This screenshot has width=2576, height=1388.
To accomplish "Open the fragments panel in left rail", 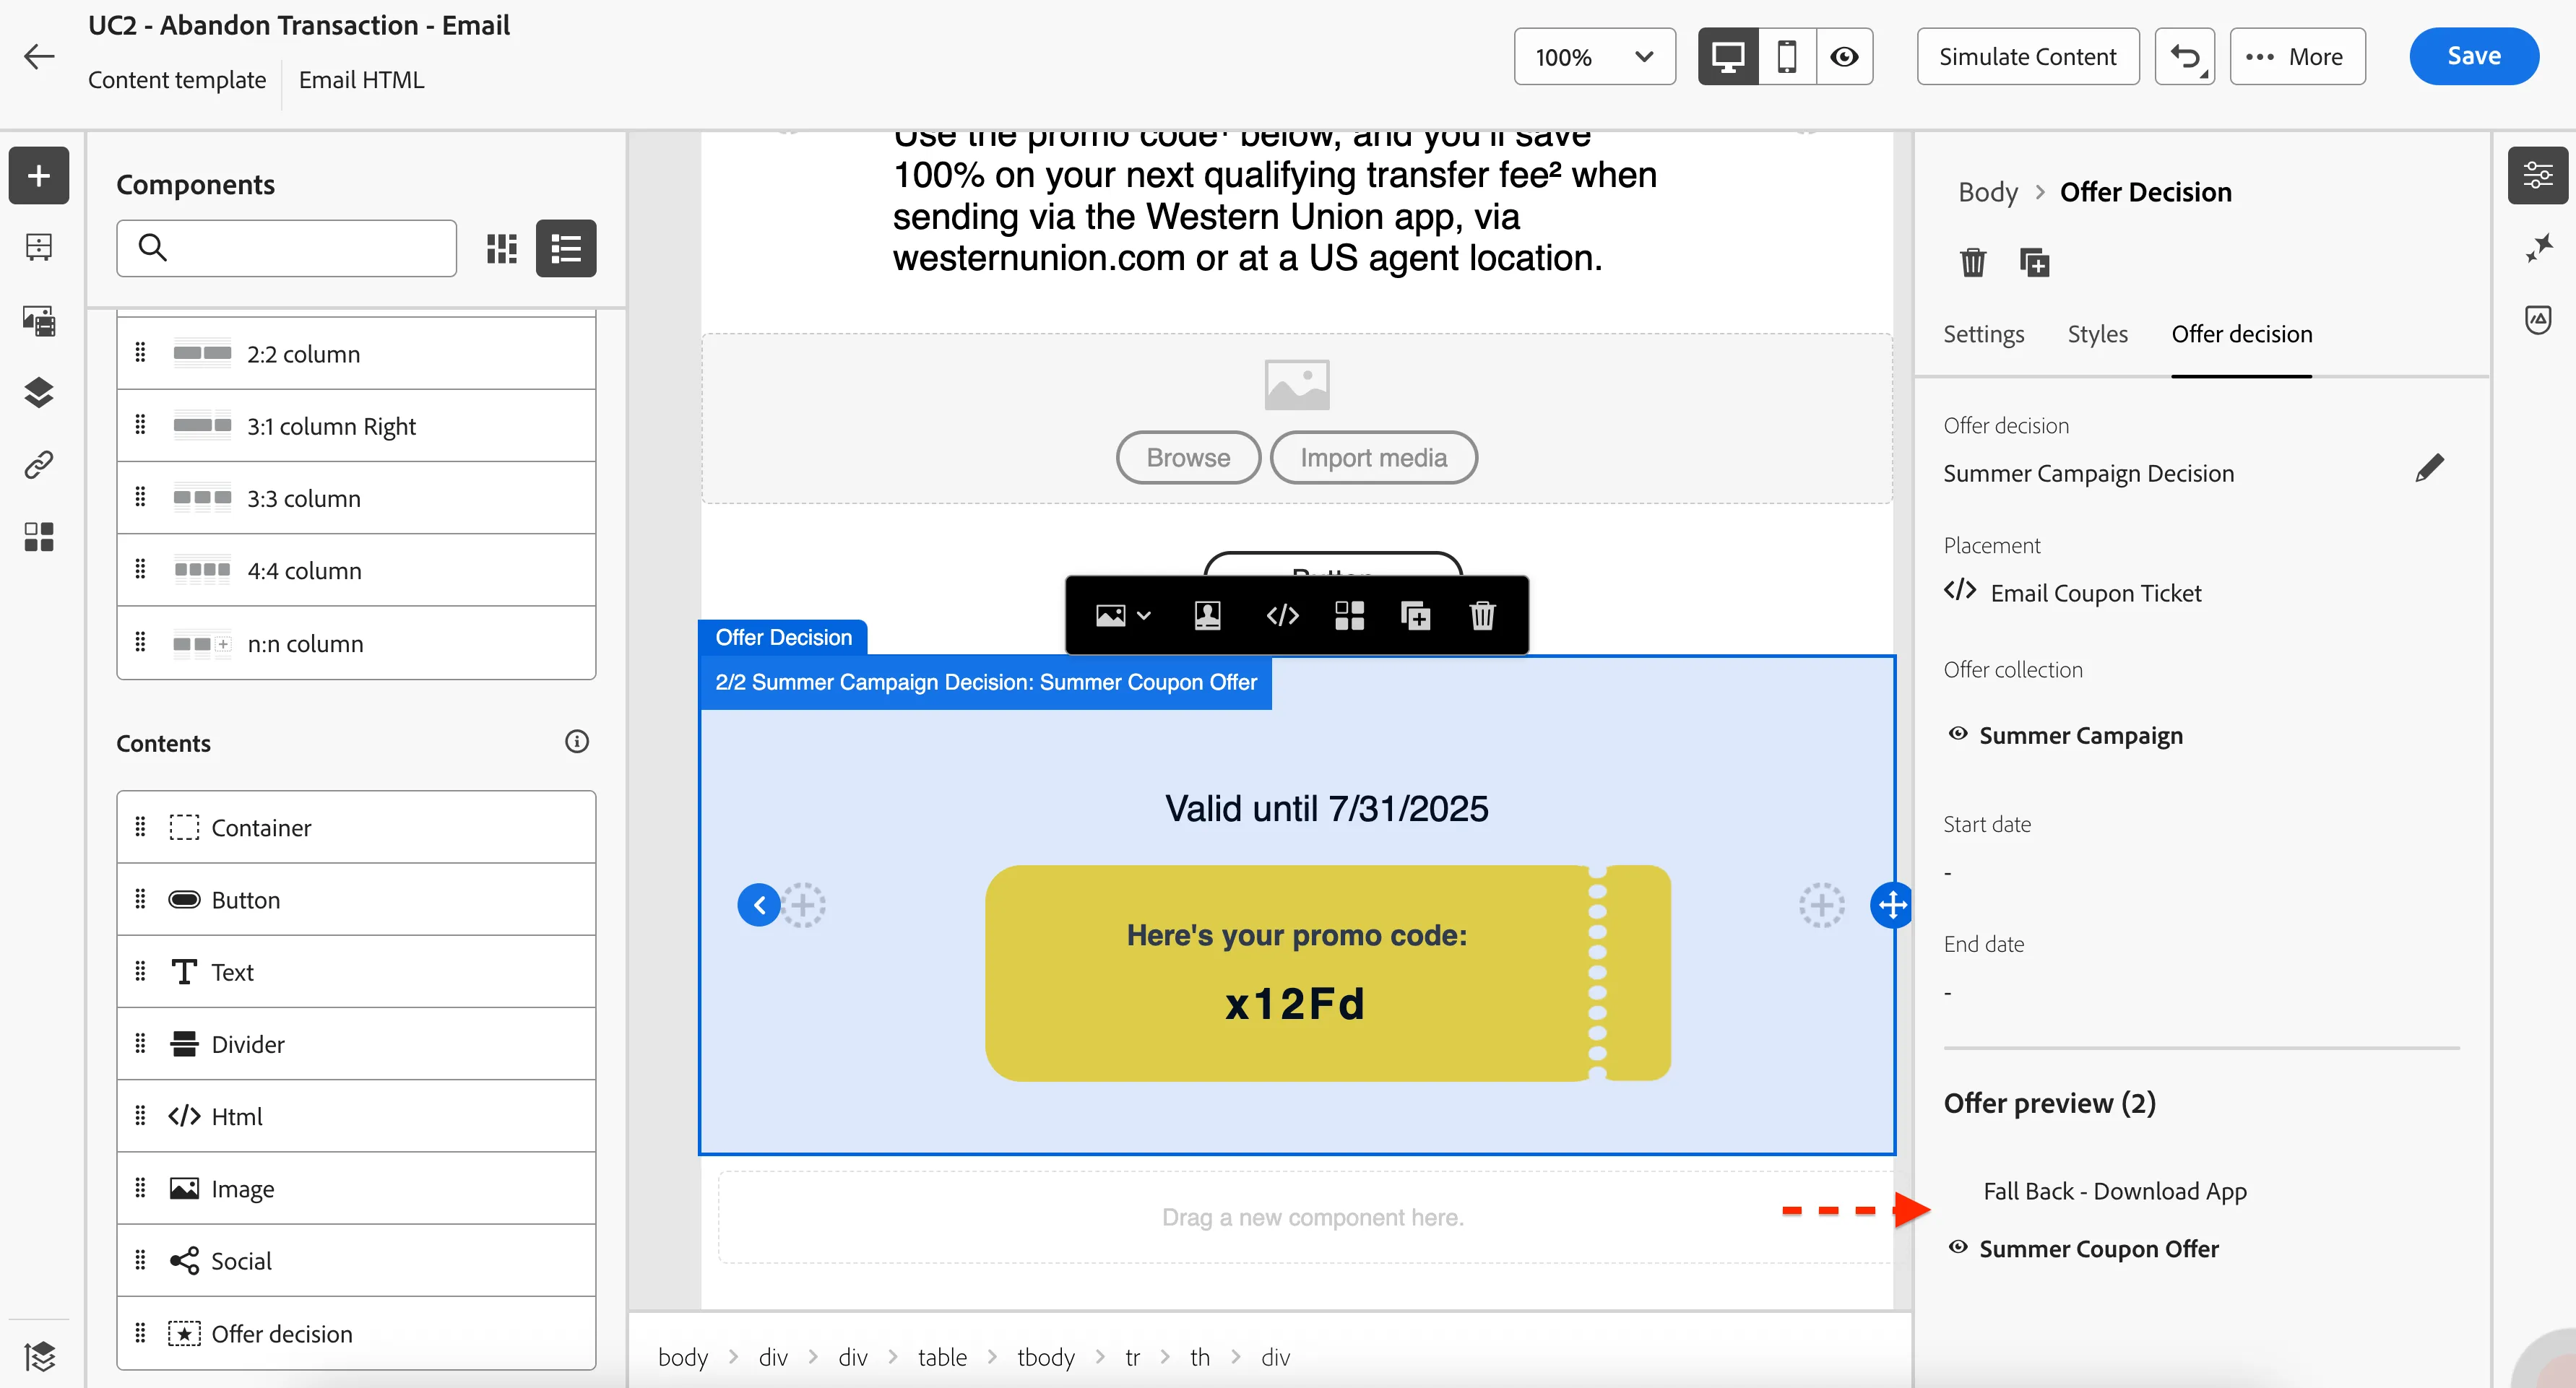I will click(x=39, y=247).
